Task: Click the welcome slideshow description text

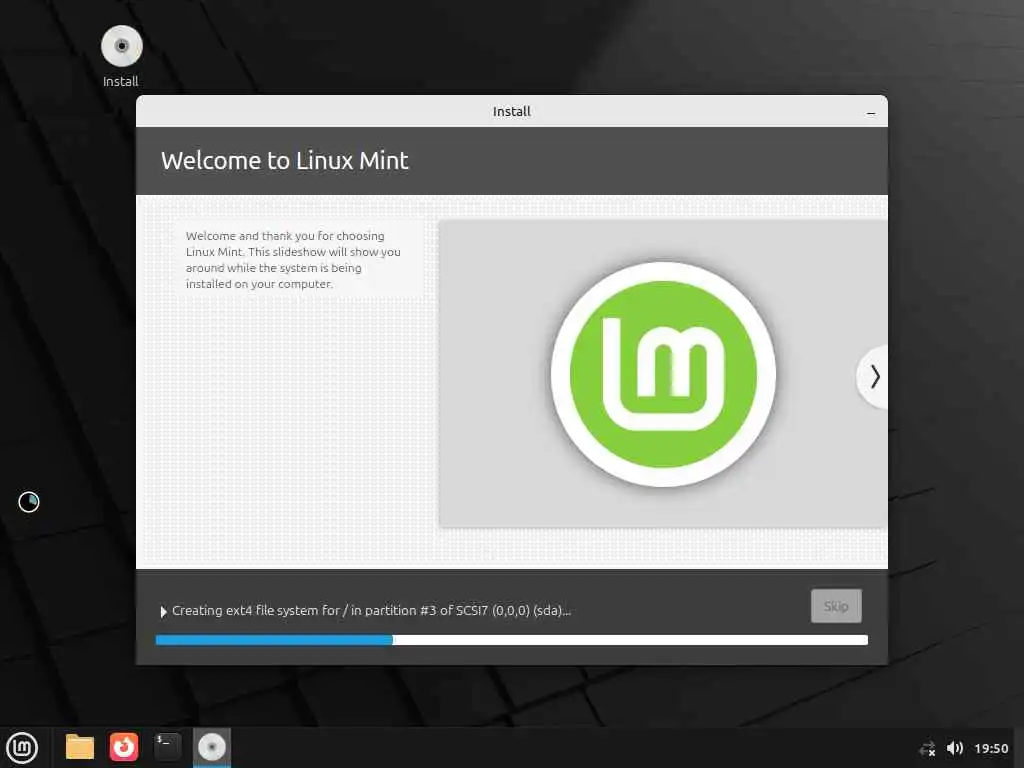Action: coord(293,260)
